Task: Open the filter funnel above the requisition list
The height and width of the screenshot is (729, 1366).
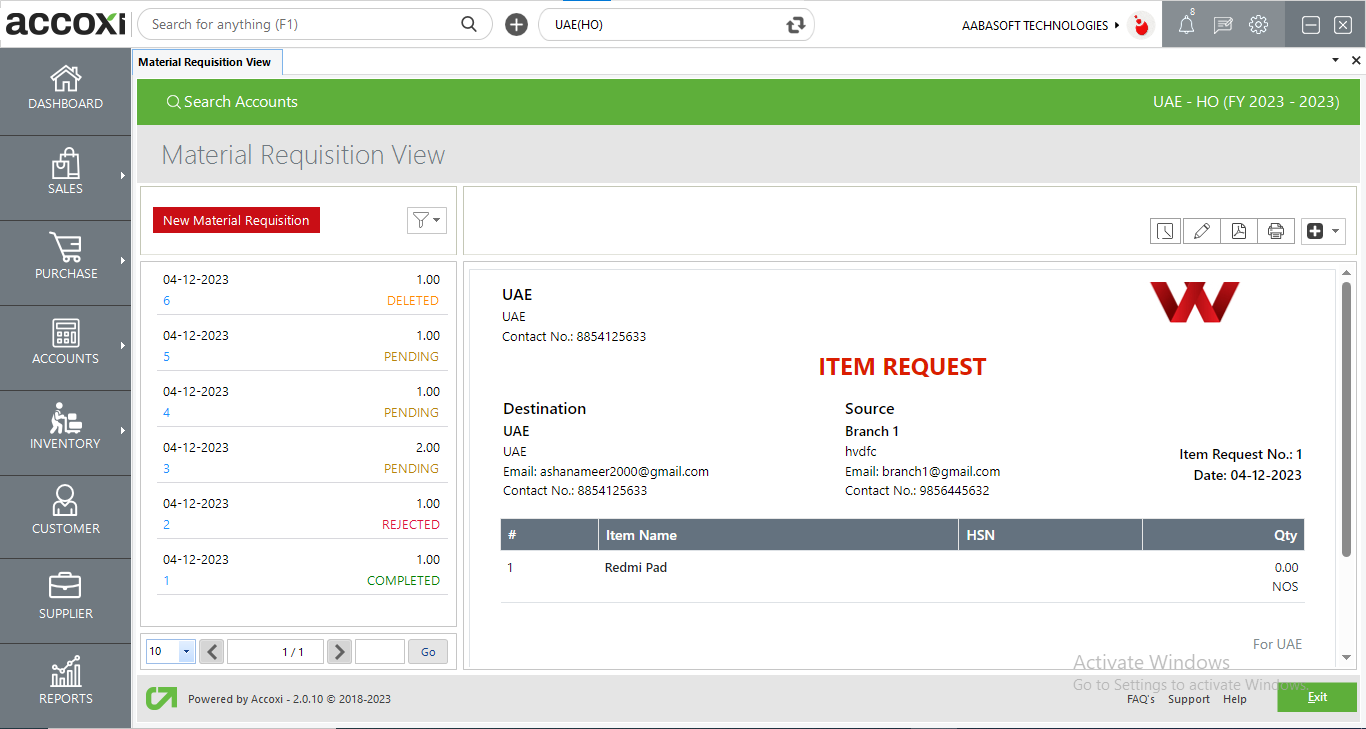Action: (x=427, y=220)
